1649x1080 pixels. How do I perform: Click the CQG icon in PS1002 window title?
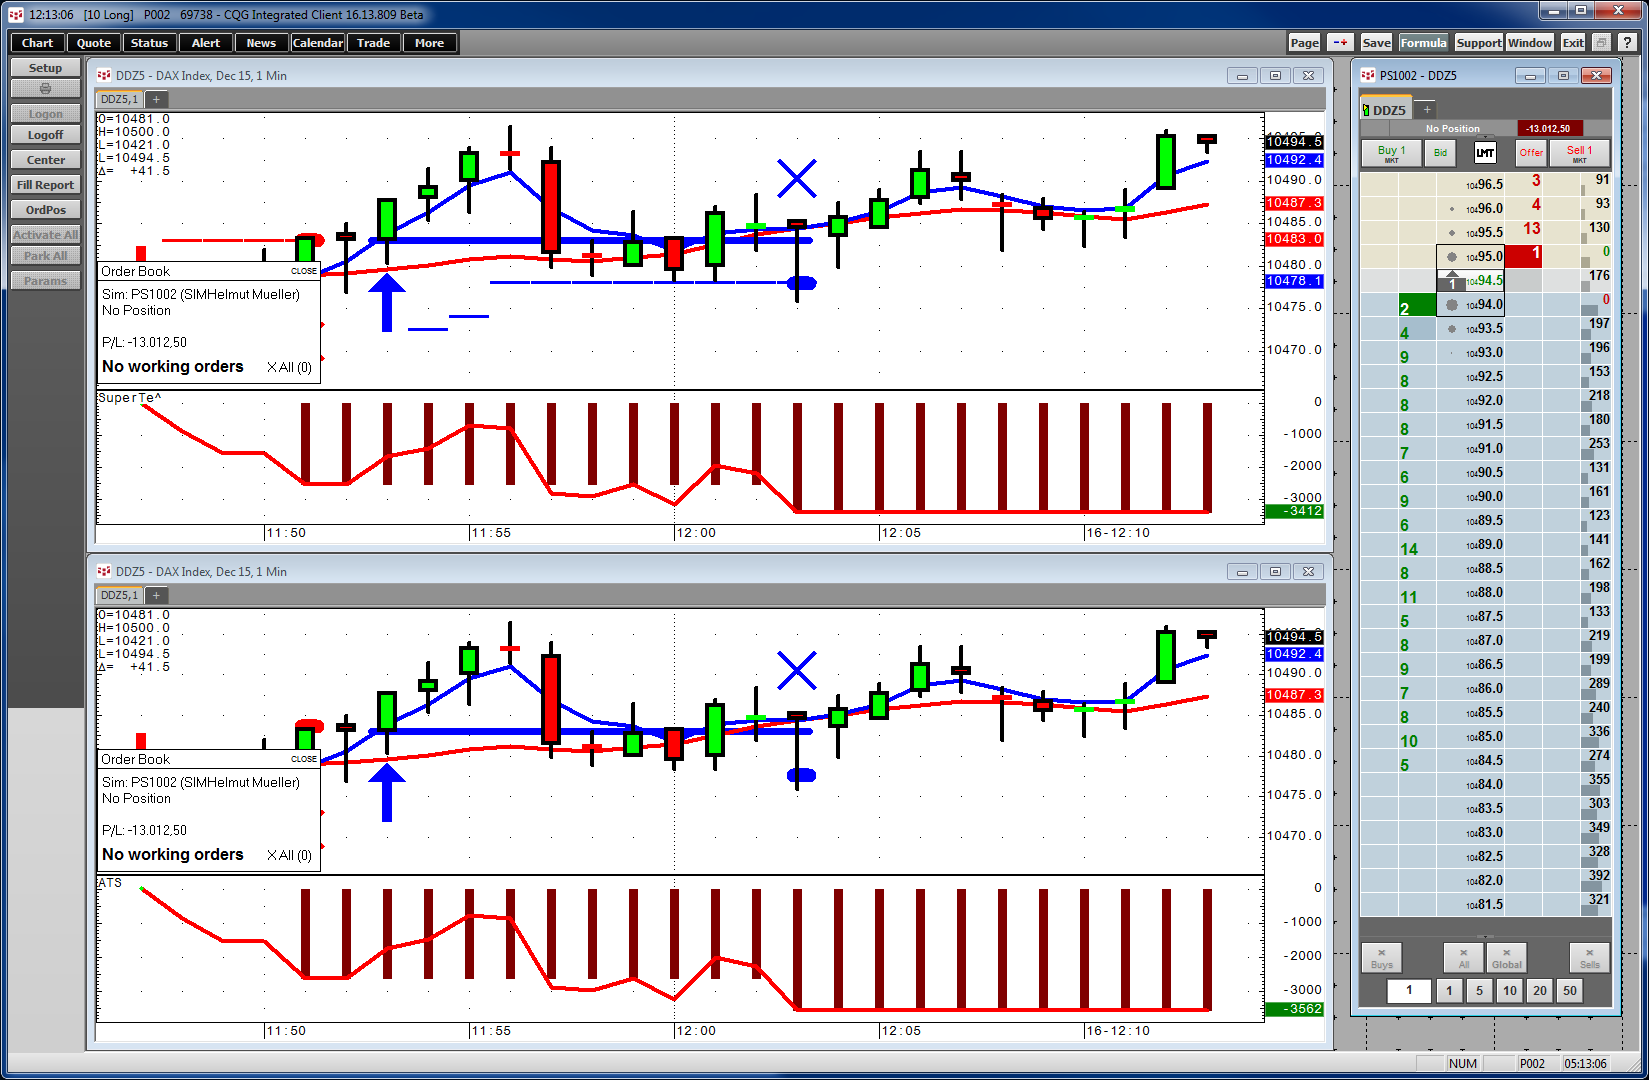pos(1368,75)
